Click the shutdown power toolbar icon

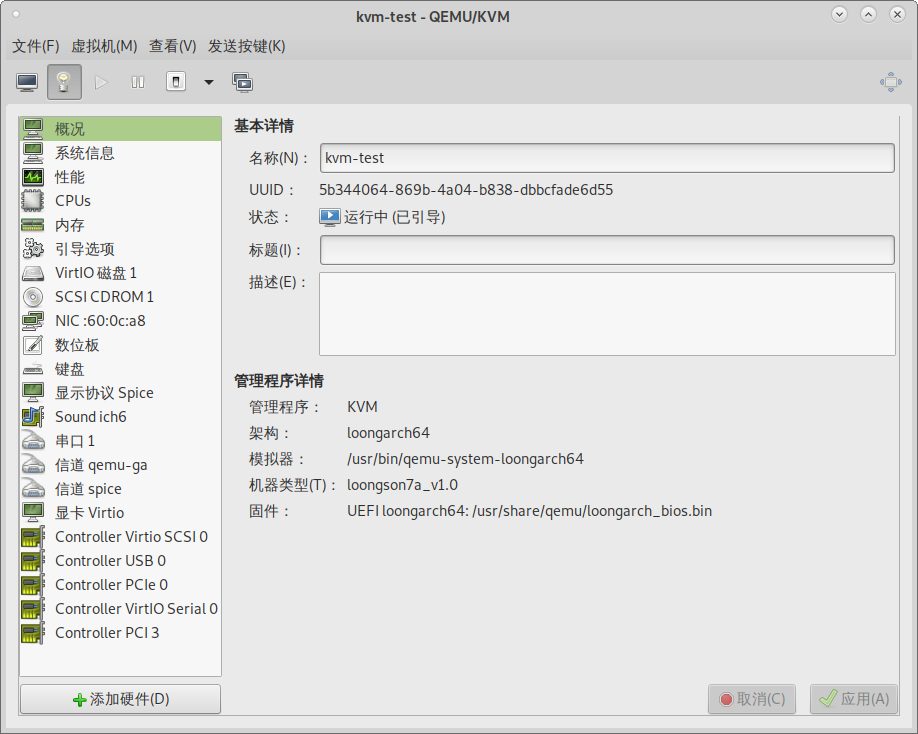(175, 82)
